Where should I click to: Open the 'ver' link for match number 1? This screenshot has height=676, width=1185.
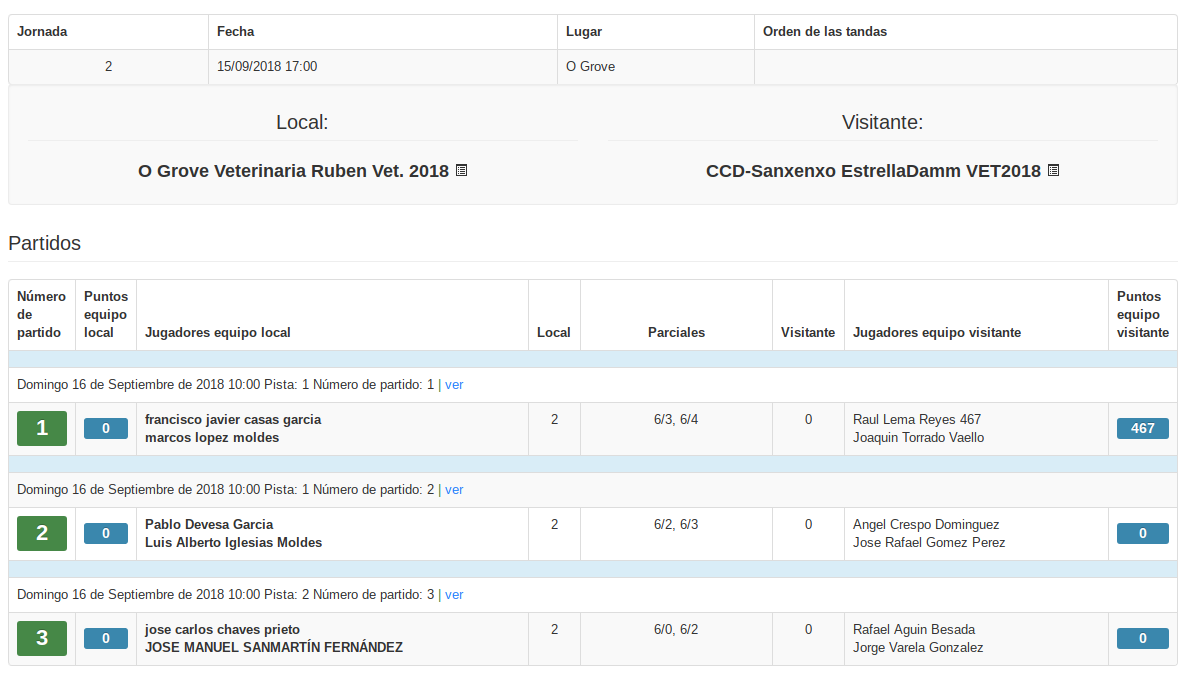[454, 384]
